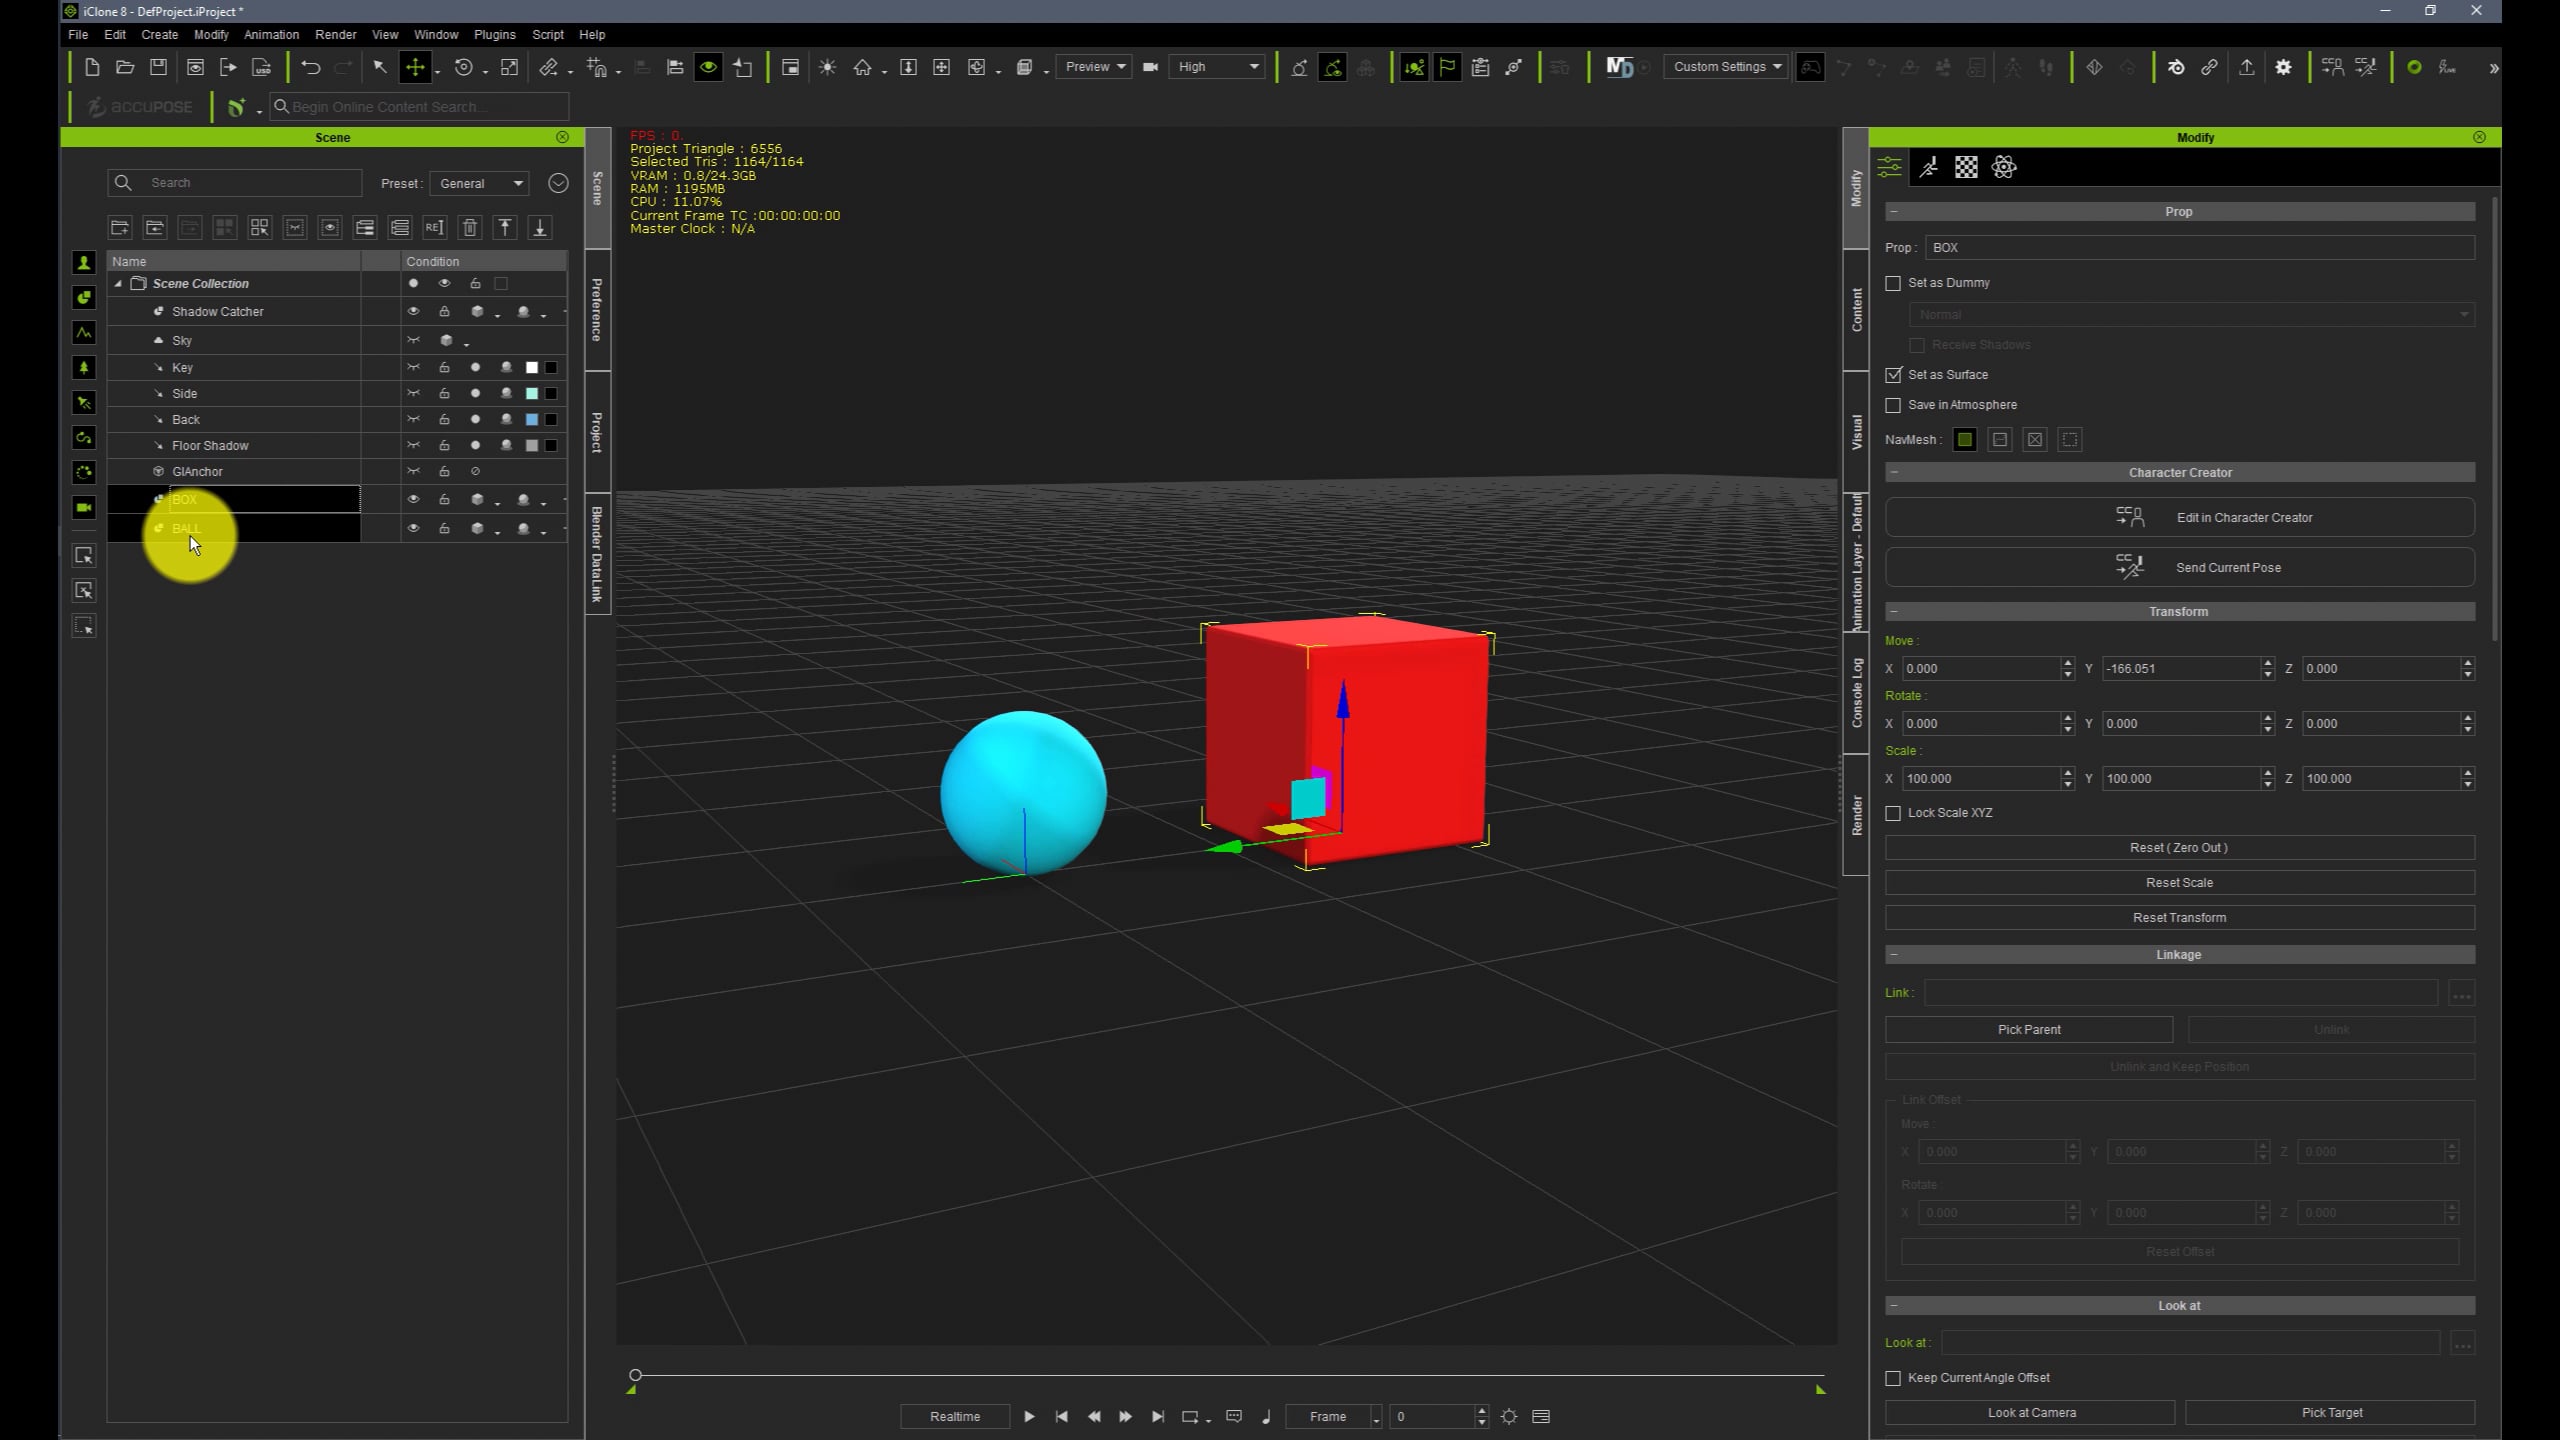Click the Reset Transform button
This screenshot has height=1440, width=2560.
coord(2180,917)
